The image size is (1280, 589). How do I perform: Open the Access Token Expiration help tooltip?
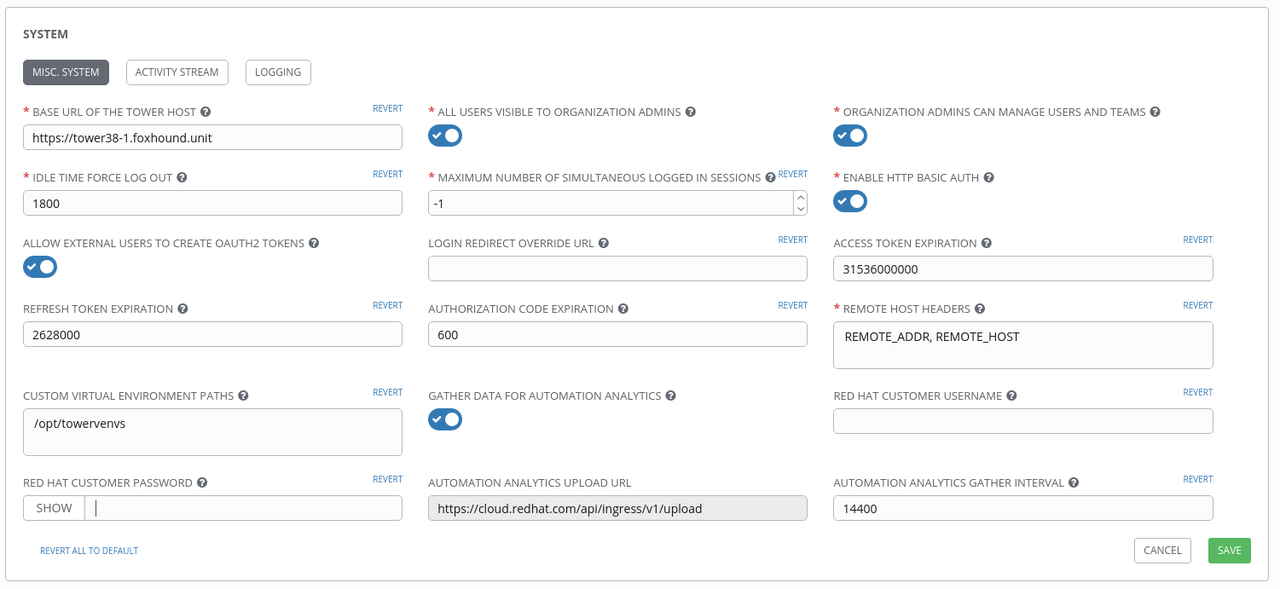point(987,242)
